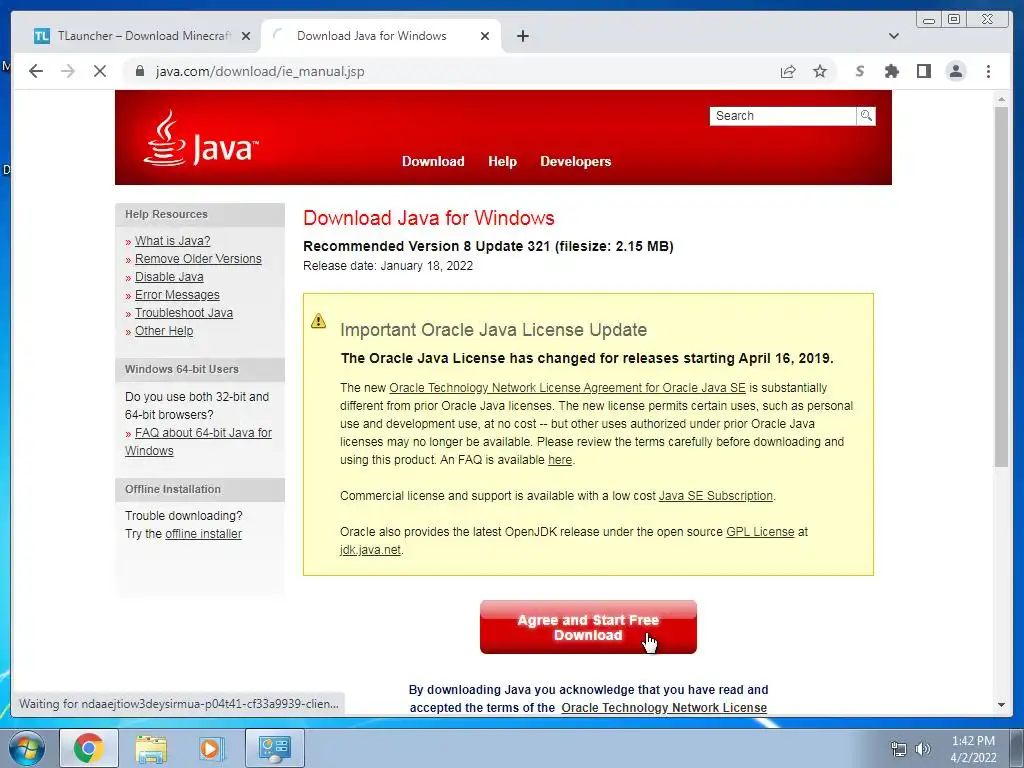
Task: Open File Explorer from taskbar
Action: [150, 749]
